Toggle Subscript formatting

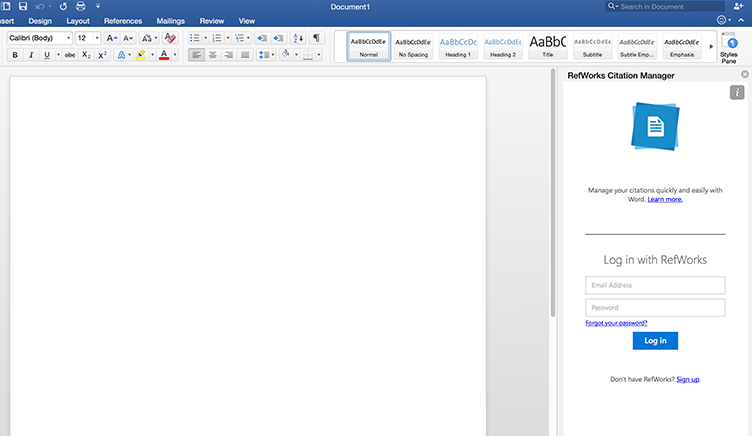click(86, 55)
